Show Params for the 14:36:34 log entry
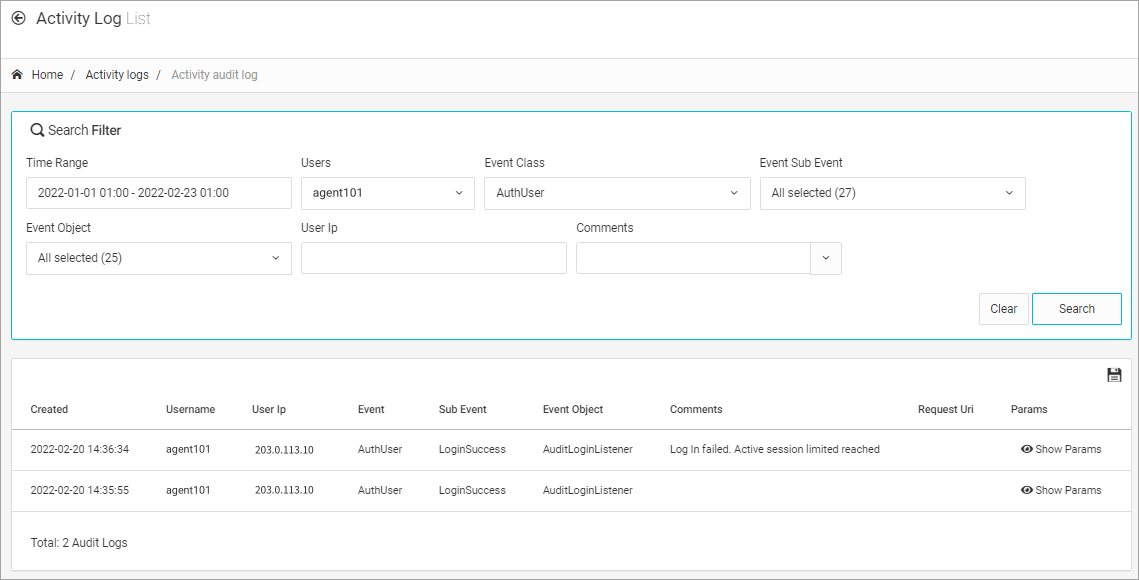The height and width of the screenshot is (580, 1139). (1061, 449)
